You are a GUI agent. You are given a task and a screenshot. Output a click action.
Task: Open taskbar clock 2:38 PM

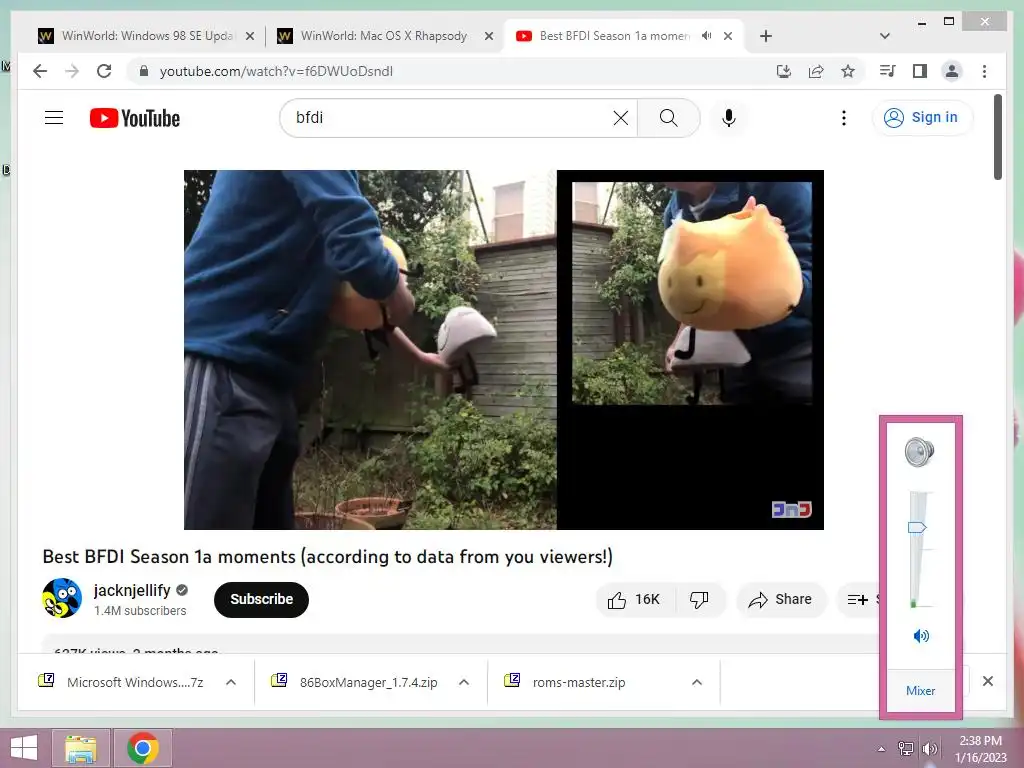click(x=980, y=748)
